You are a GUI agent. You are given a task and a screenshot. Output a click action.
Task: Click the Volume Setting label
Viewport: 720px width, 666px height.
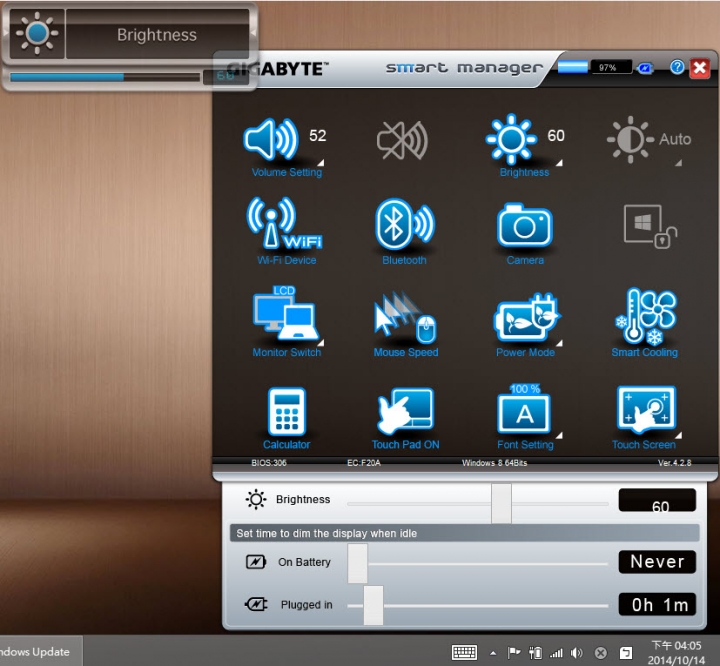(x=287, y=172)
